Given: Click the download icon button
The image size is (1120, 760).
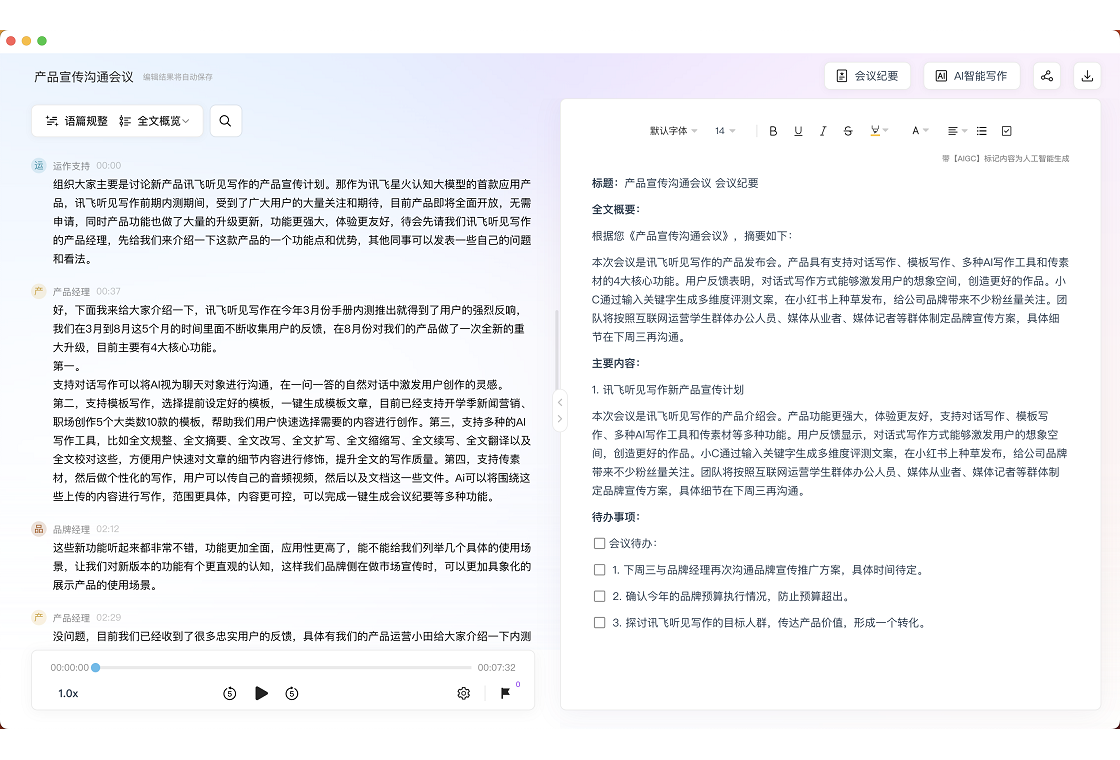Looking at the screenshot, I should (x=1087, y=76).
